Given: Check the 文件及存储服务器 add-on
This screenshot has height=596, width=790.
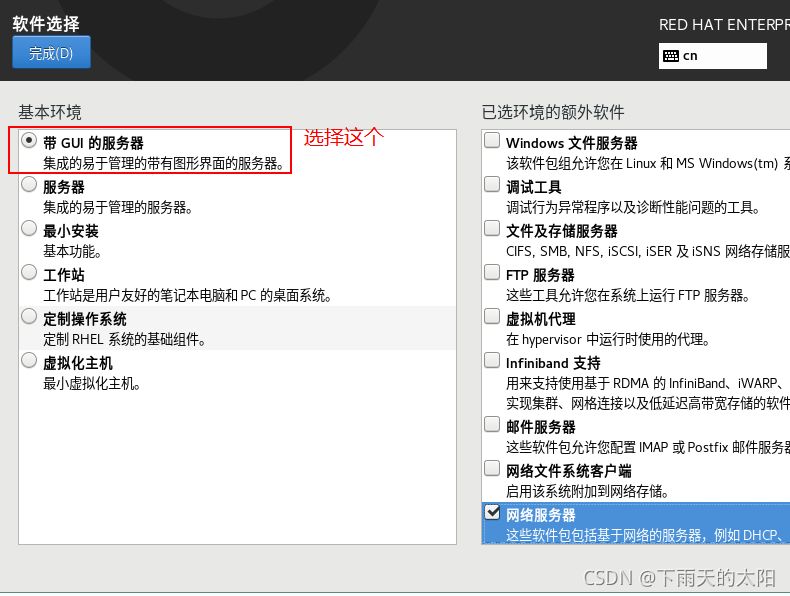Looking at the screenshot, I should (492, 228).
